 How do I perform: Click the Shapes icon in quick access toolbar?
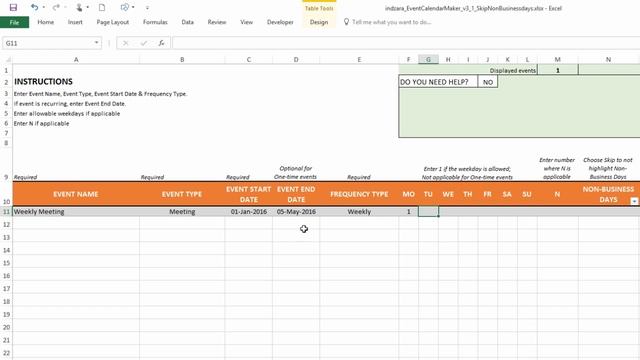pos(124,7)
